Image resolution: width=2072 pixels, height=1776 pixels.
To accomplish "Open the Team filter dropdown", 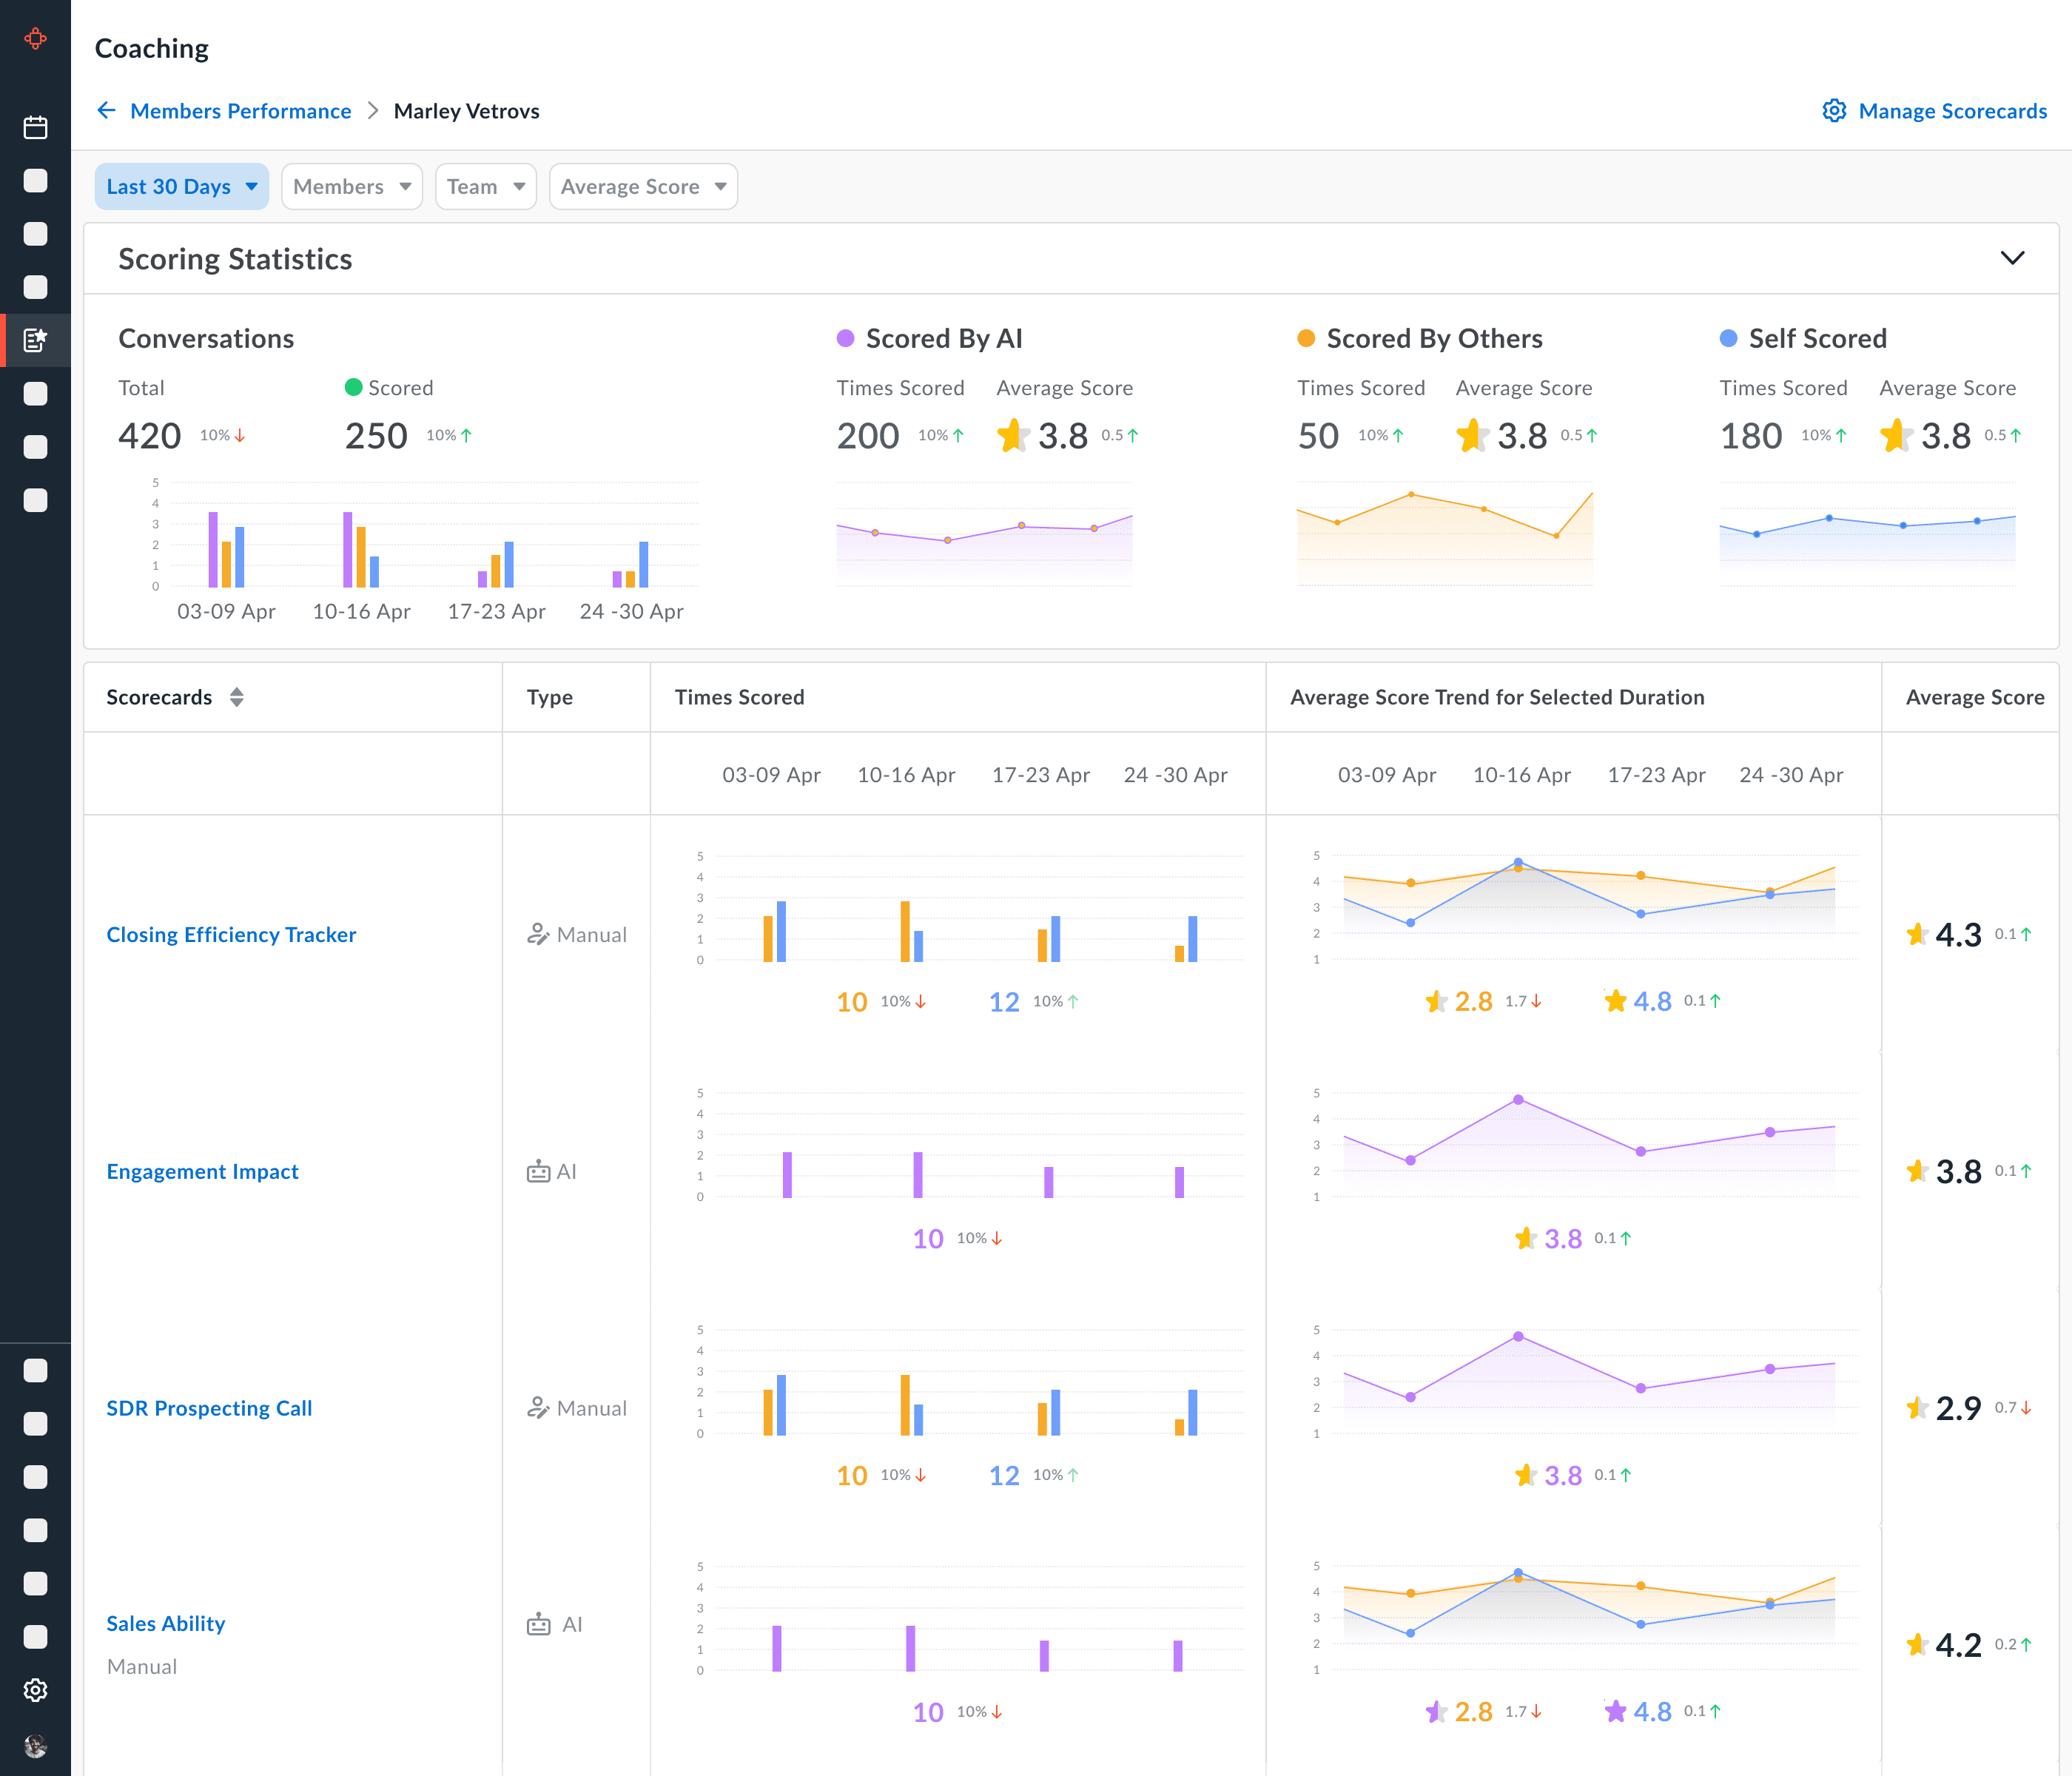I will coord(485,186).
